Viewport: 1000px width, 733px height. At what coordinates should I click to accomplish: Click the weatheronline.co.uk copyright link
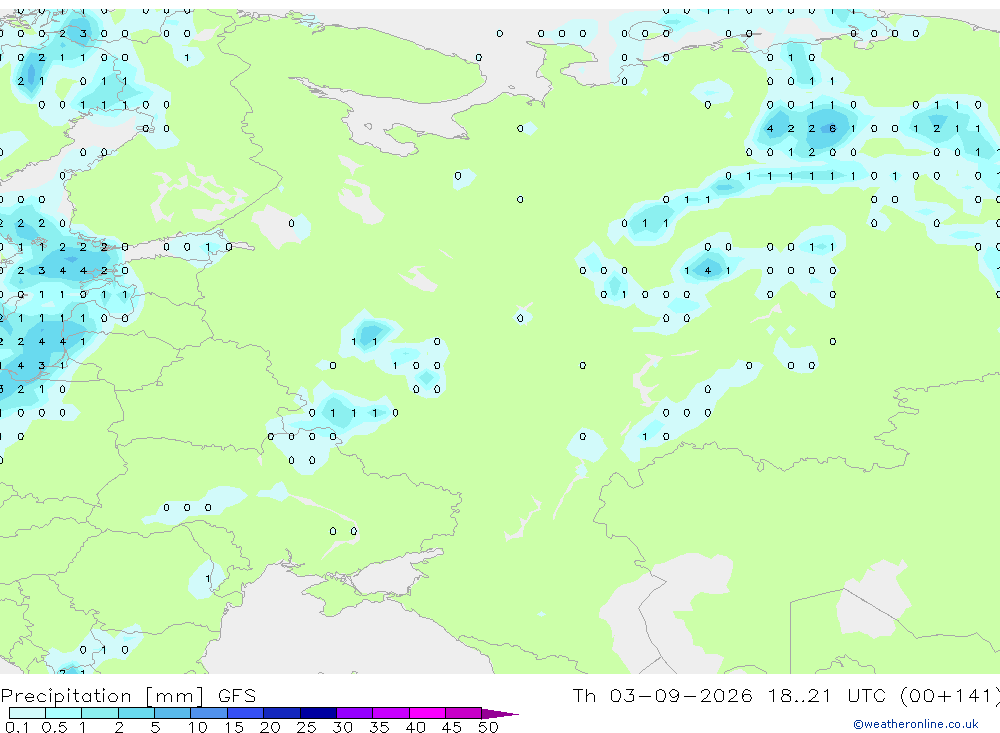(915, 724)
